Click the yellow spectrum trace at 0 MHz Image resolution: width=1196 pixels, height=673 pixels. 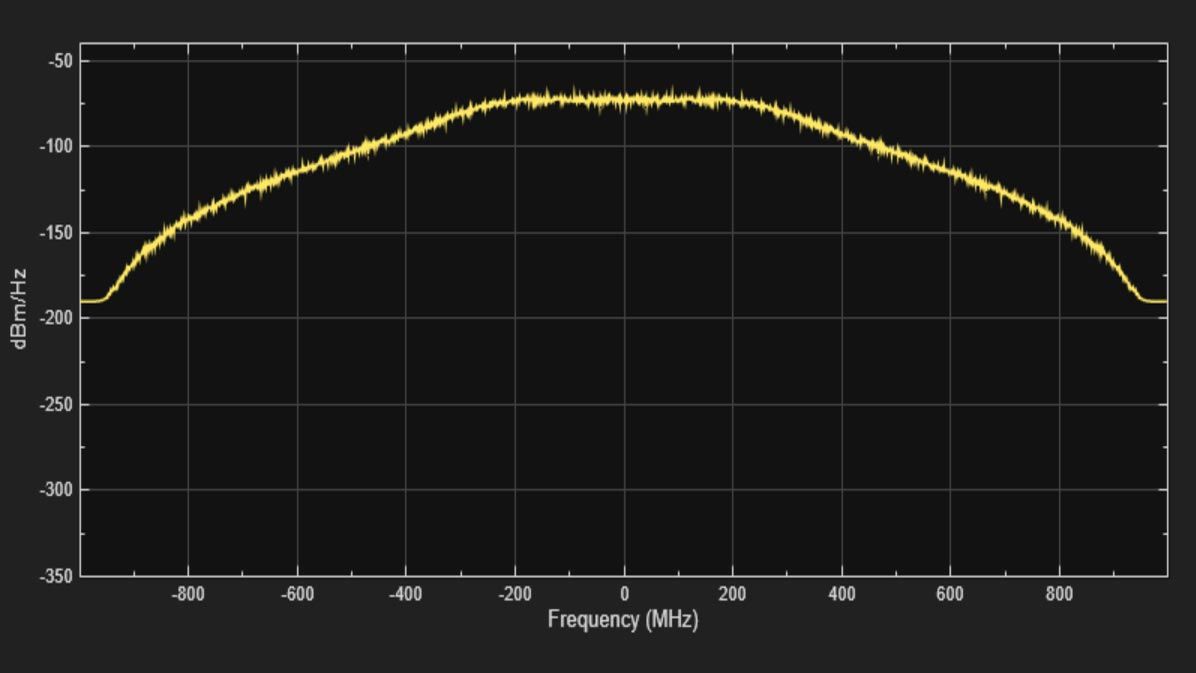(624, 100)
